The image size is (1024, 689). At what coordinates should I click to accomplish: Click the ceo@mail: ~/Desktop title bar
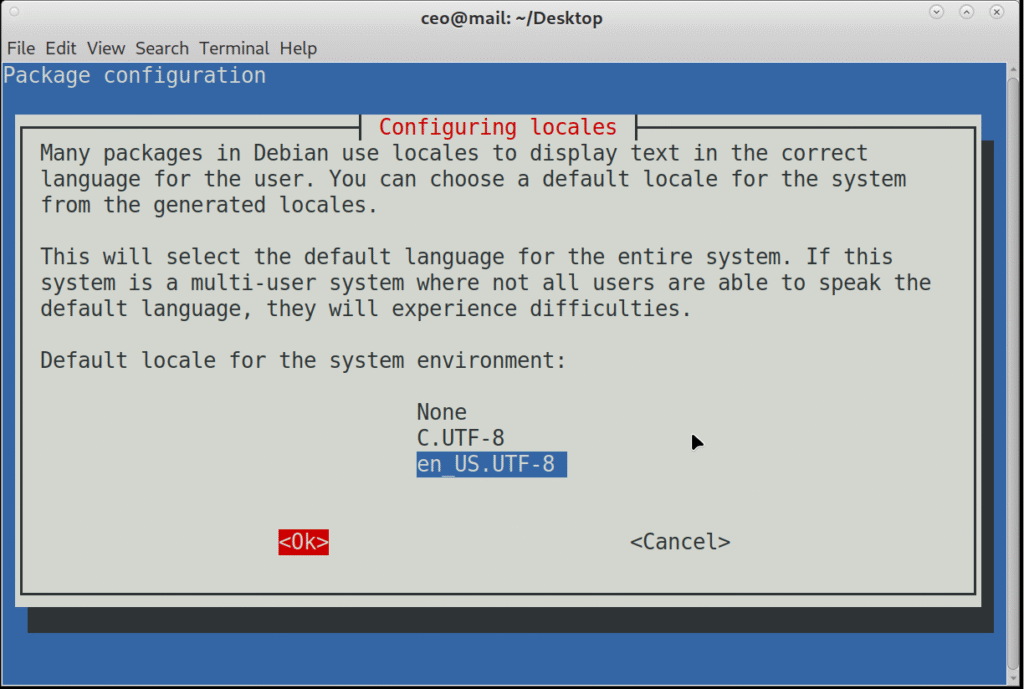[511, 18]
